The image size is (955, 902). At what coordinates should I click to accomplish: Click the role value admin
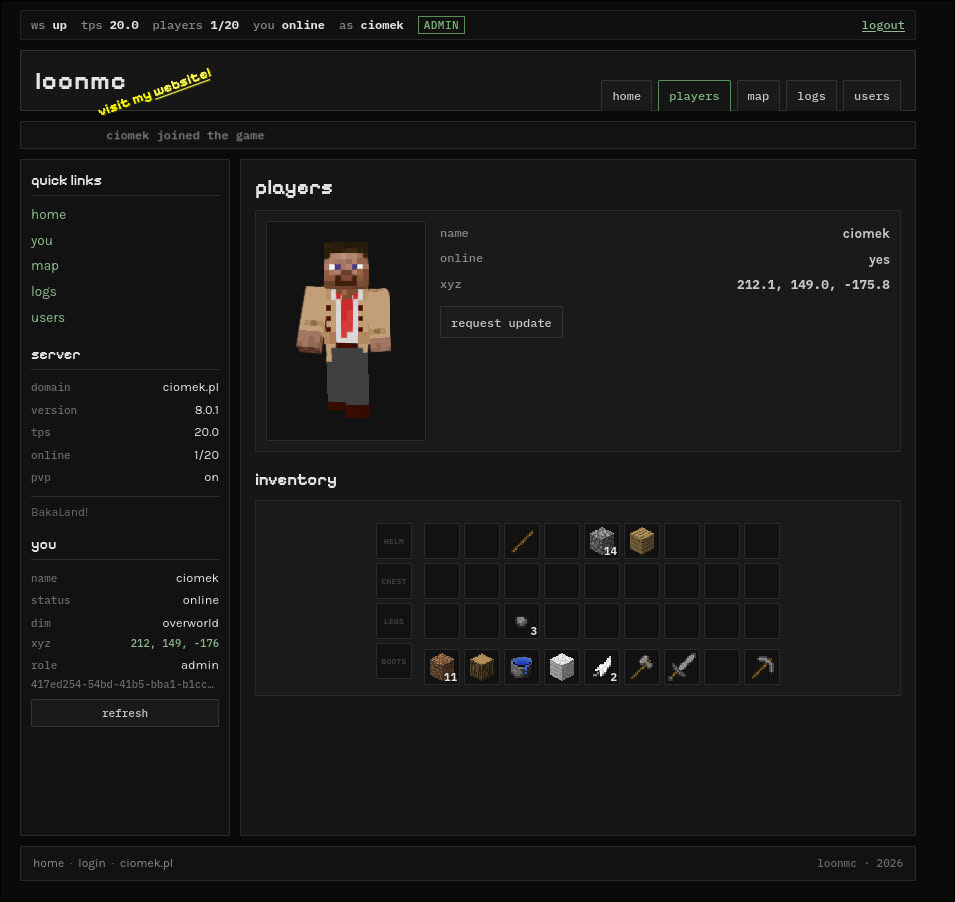[x=200, y=665]
